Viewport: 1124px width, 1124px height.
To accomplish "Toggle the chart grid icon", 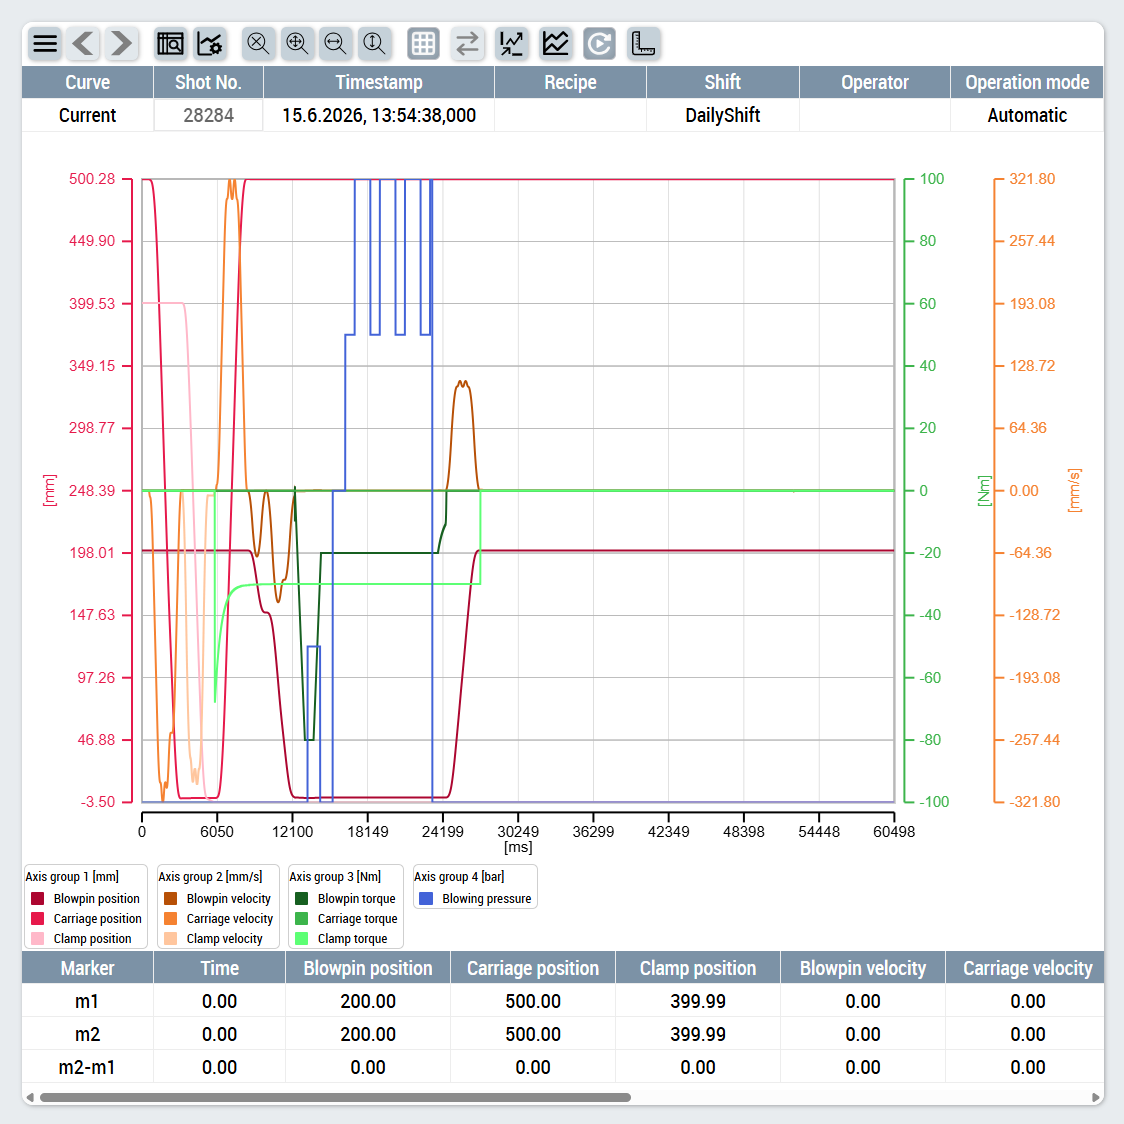I will tap(423, 44).
